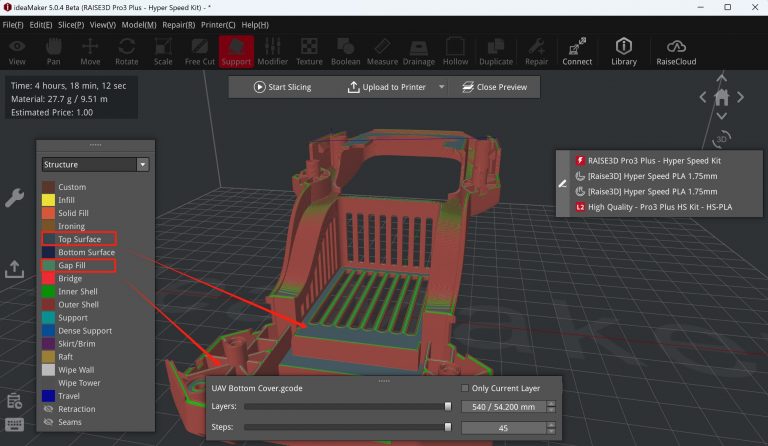
Task: Open the Slice(P) menu
Action: 70,24
